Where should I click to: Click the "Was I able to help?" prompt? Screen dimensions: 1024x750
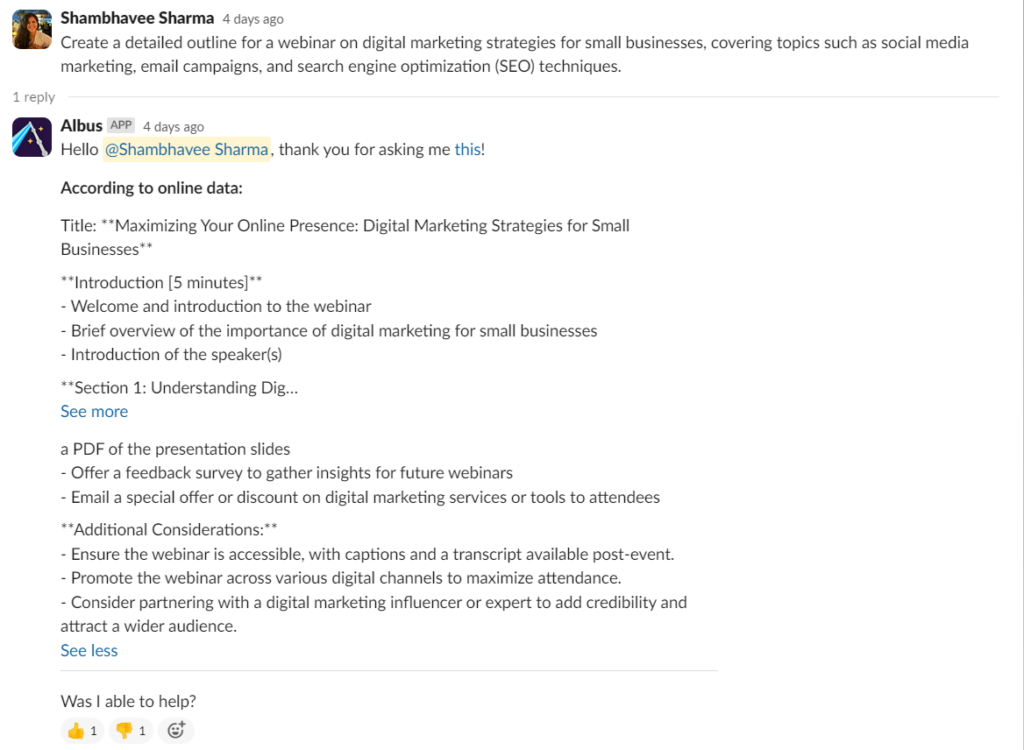(128, 701)
